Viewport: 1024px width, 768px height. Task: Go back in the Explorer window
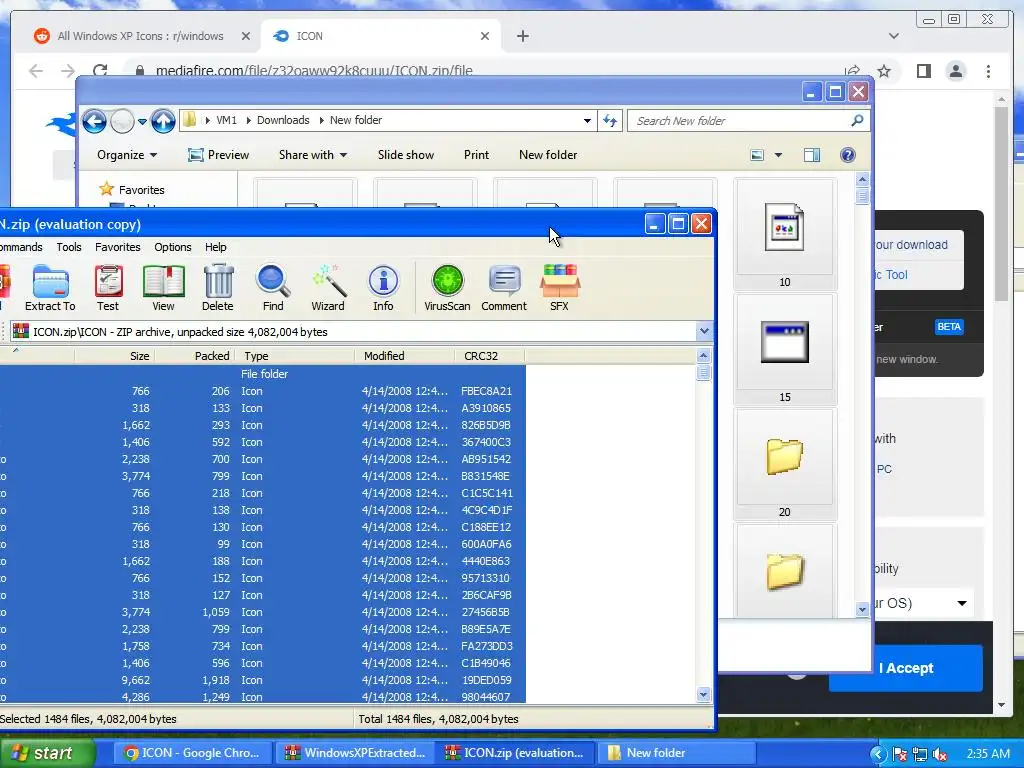pos(94,121)
